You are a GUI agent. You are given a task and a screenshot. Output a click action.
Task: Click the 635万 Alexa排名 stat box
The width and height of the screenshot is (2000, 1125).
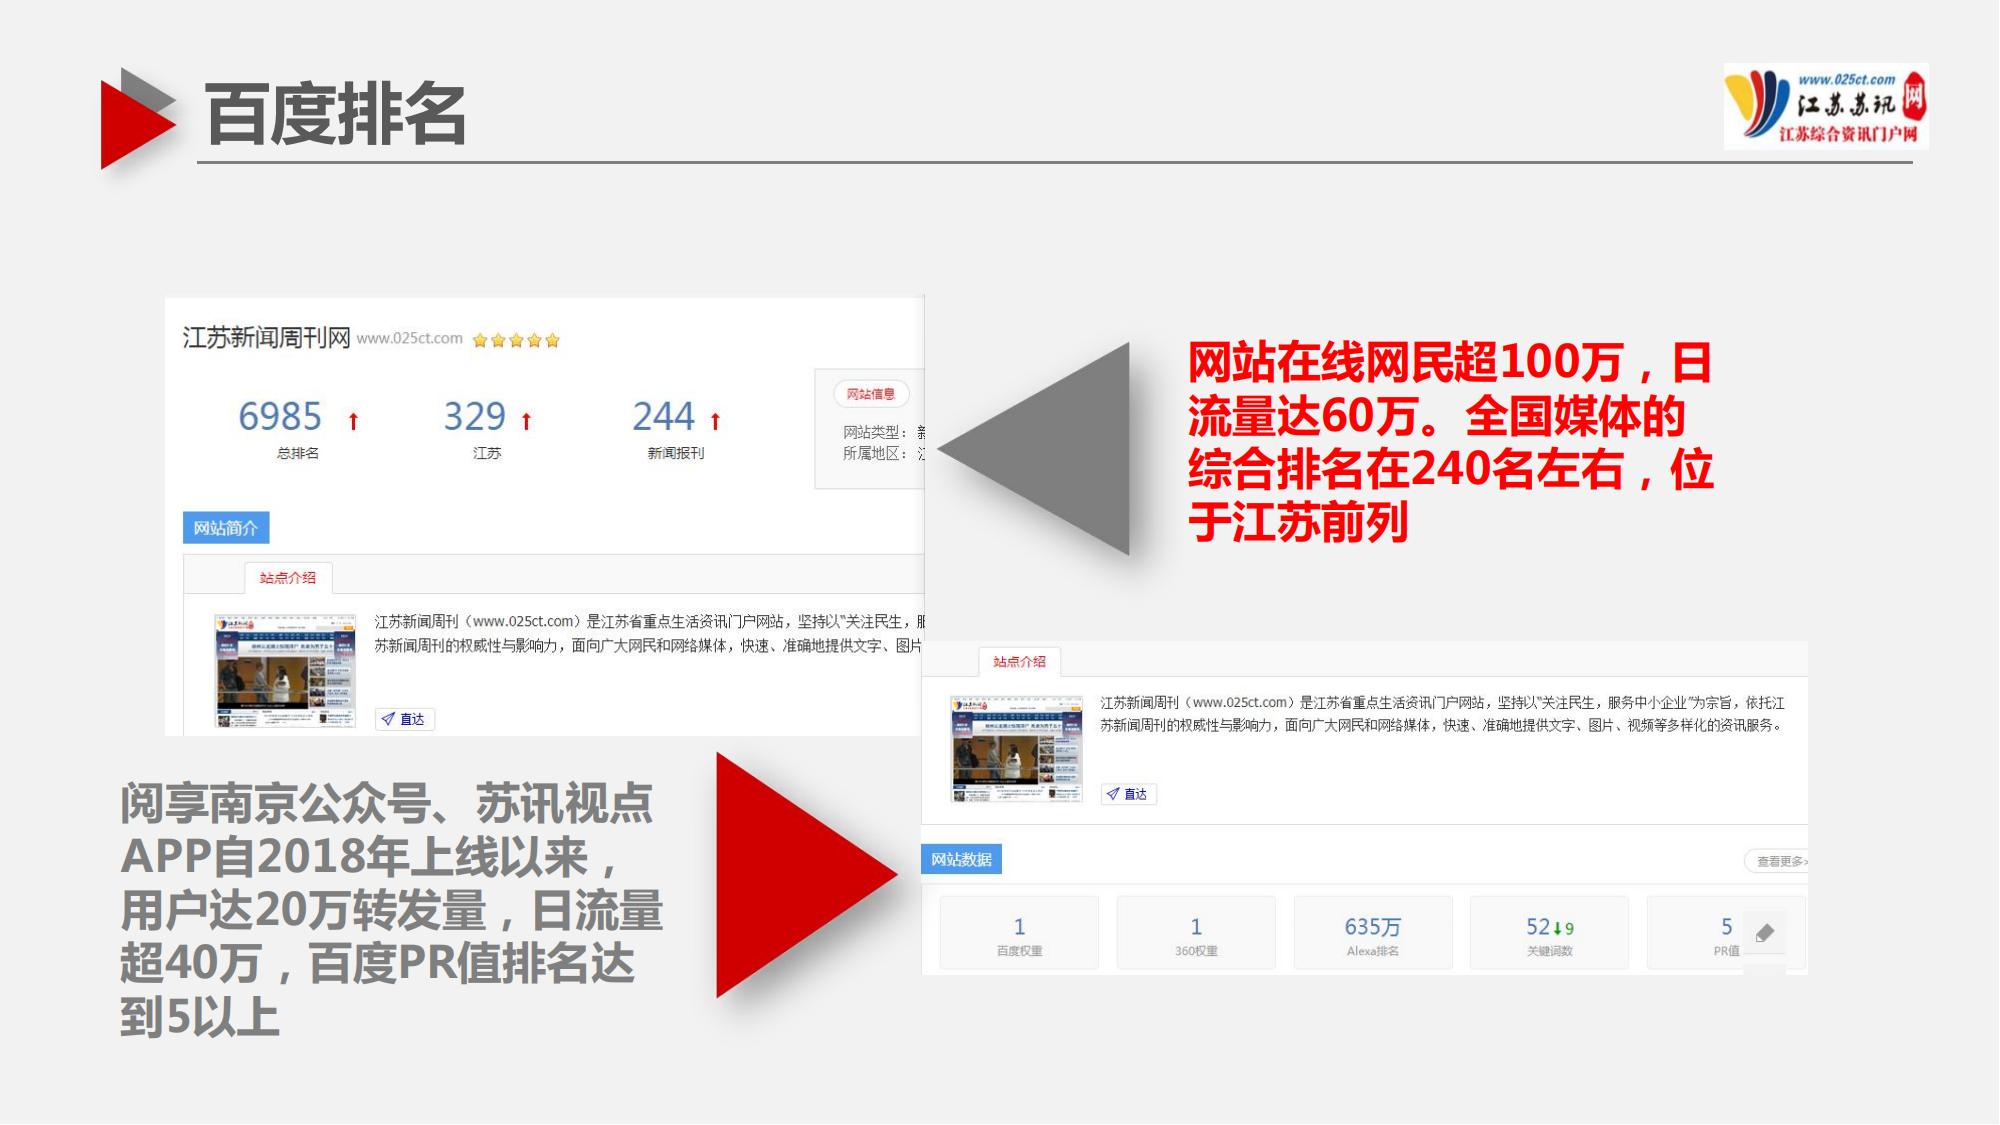pyautogui.click(x=1373, y=932)
